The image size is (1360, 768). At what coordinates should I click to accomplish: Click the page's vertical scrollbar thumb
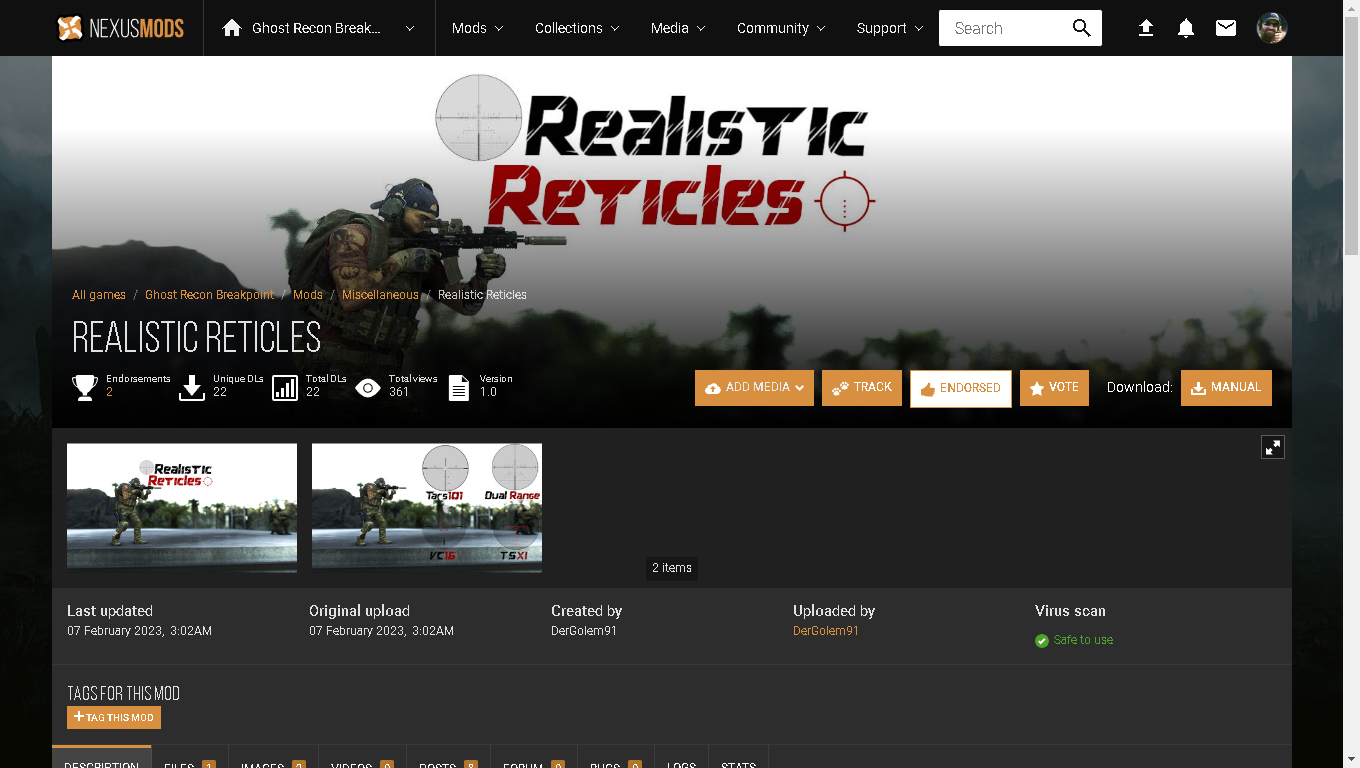click(1351, 134)
